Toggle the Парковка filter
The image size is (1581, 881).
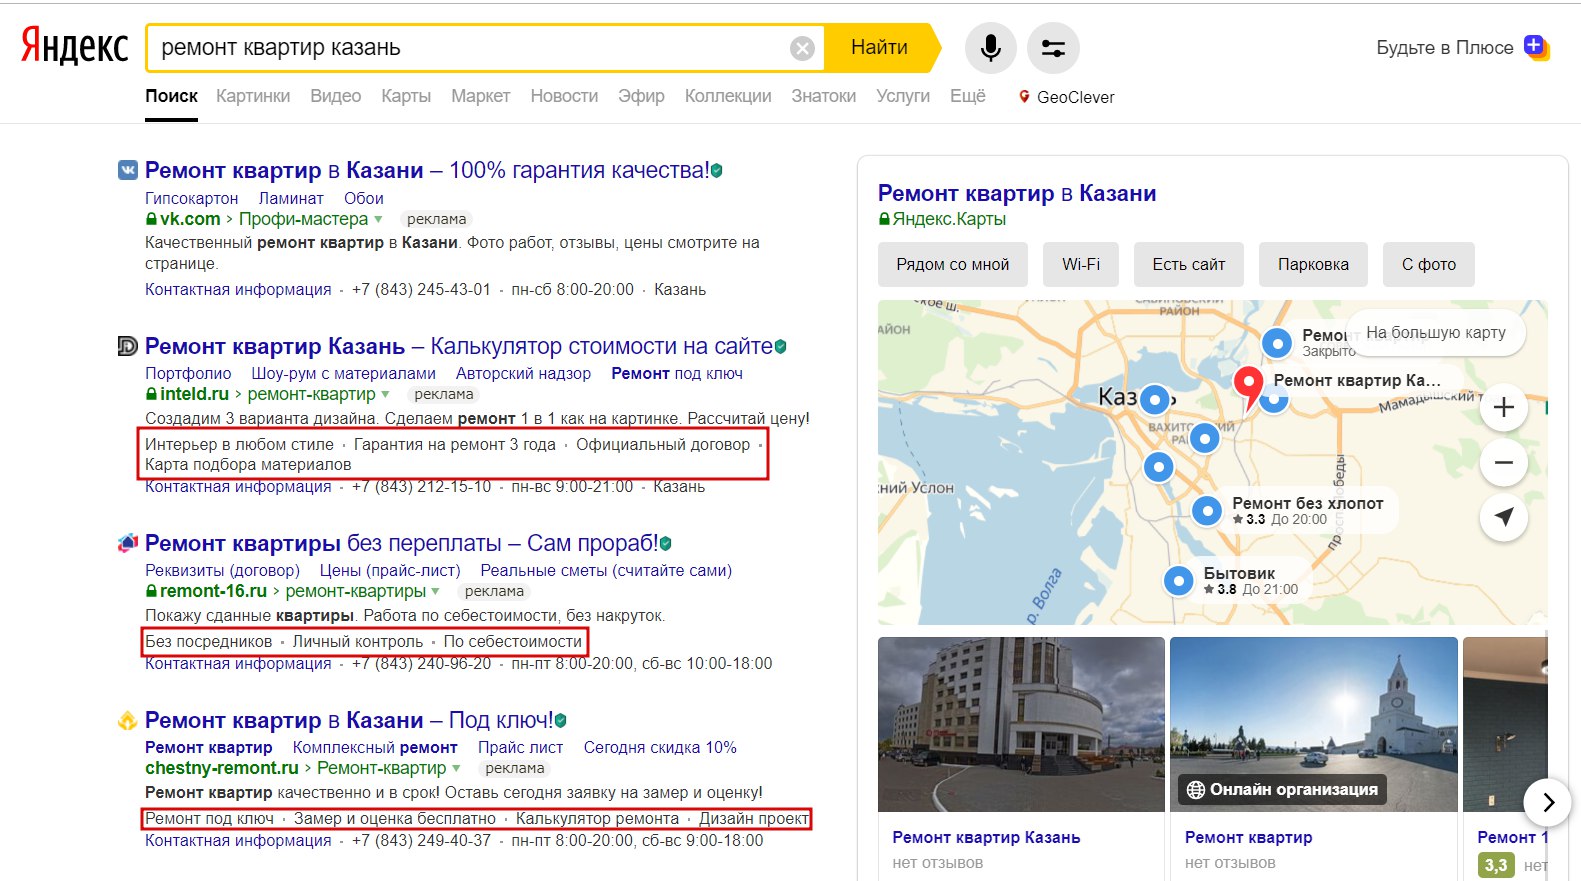[x=1313, y=264]
